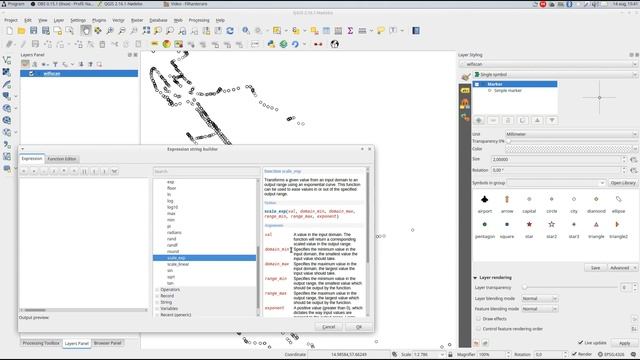Open the Symbols in group dropdown

(x=556, y=183)
